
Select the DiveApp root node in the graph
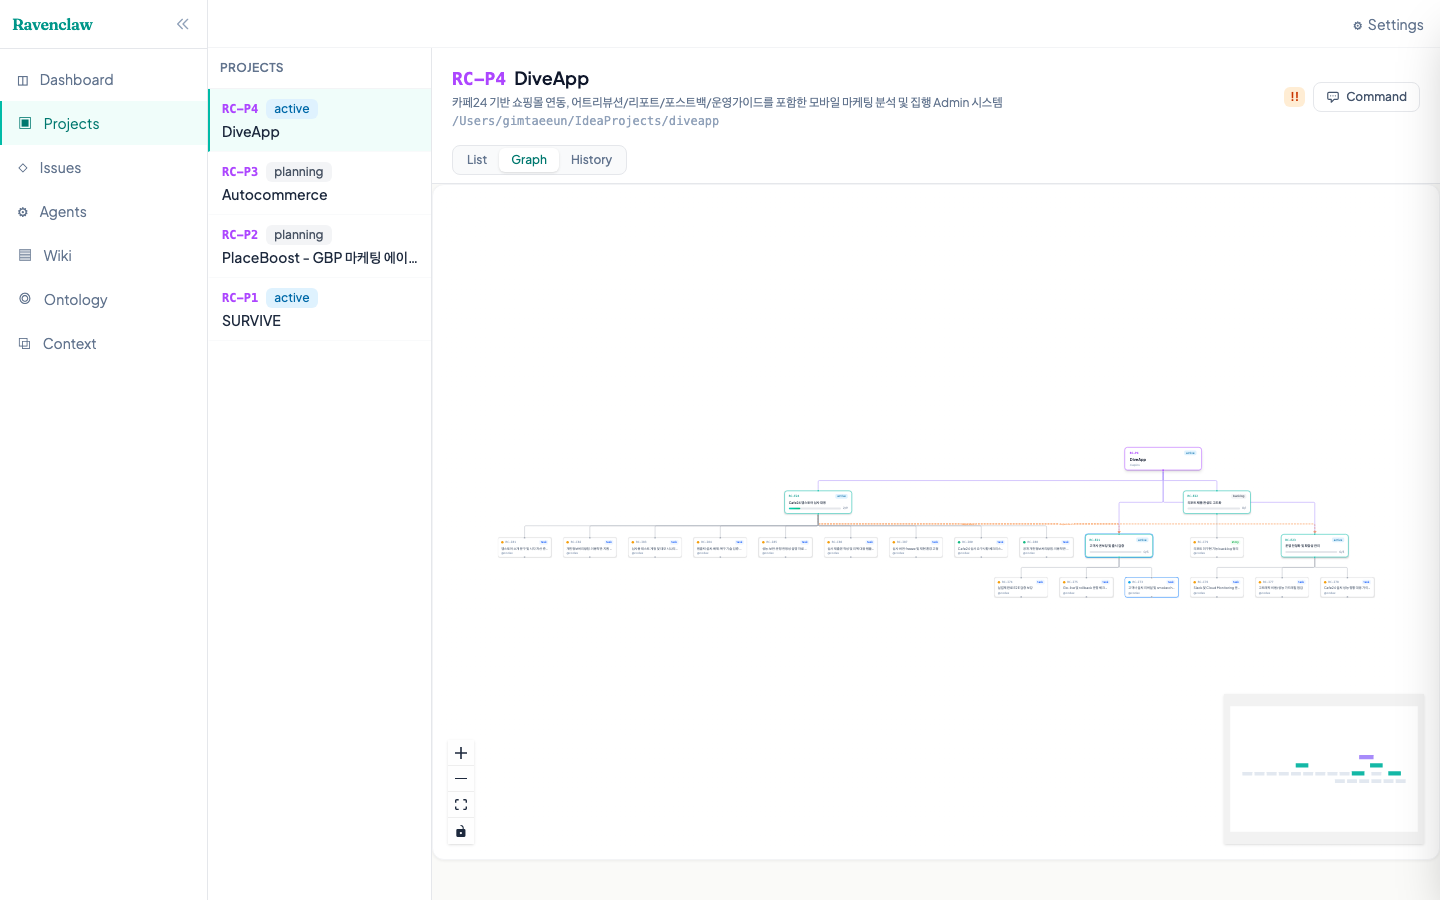(x=1162, y=458)
